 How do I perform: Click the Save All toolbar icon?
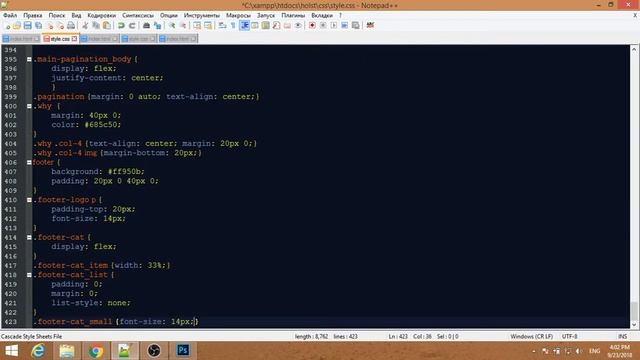[38, 25]
